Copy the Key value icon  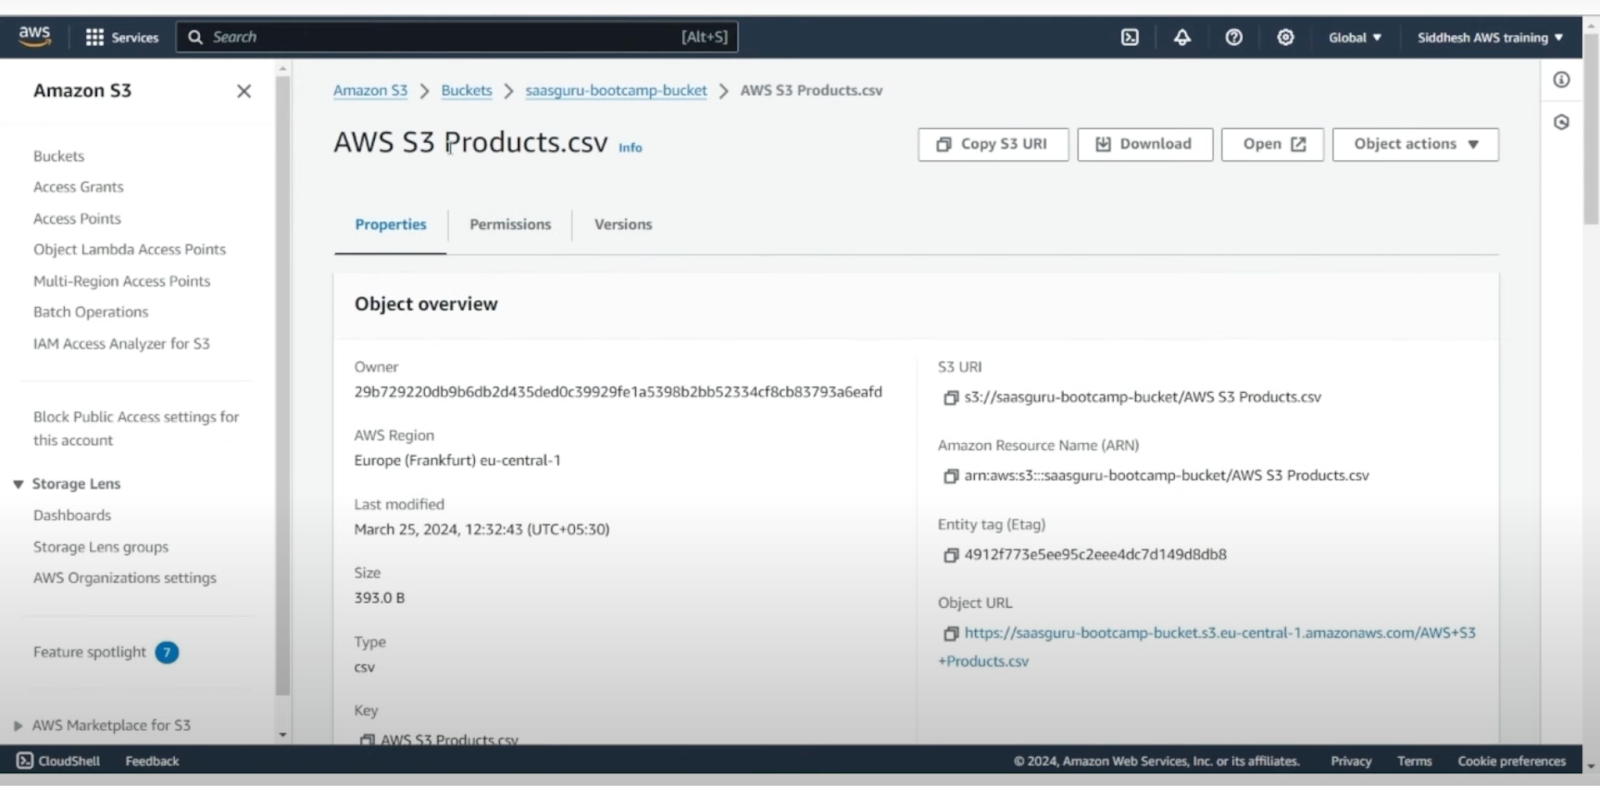[x=367, y=740]
